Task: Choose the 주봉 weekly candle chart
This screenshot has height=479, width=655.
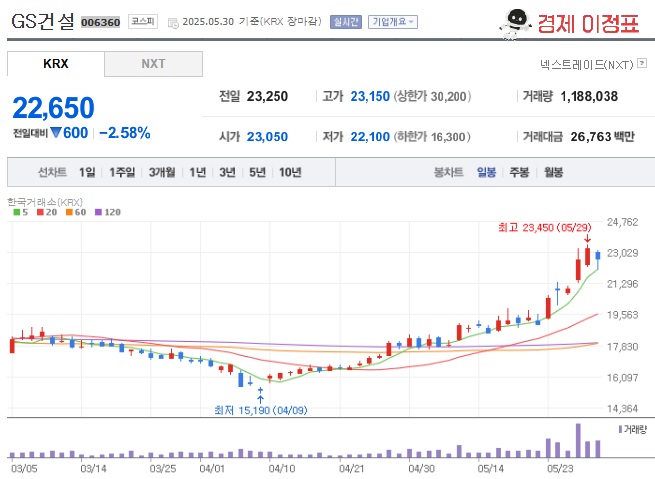Action: click(x=519, y=172)
